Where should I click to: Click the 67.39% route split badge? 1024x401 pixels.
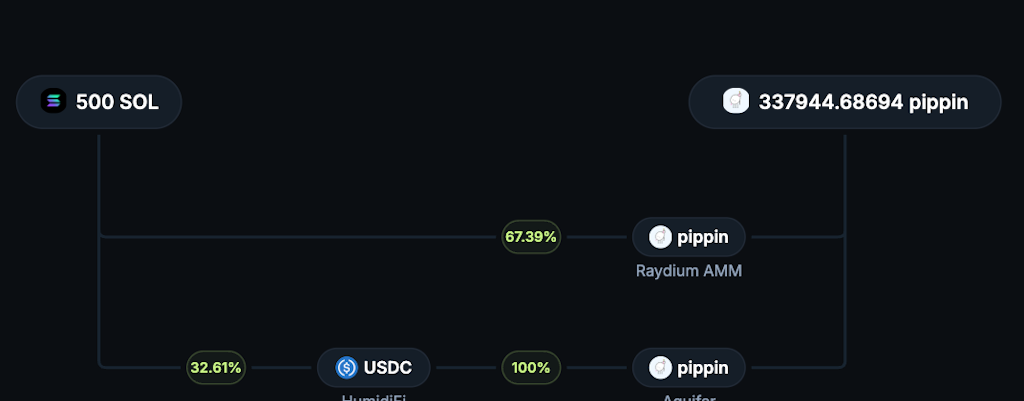(x=531, y=237)
